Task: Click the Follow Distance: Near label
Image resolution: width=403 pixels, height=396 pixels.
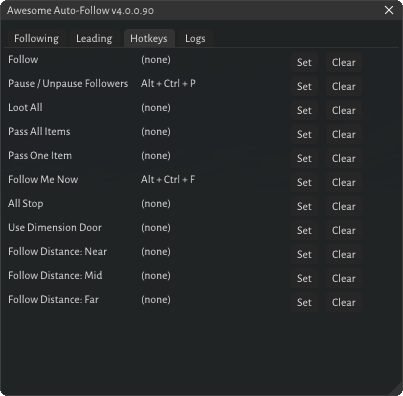Action: 58,251
